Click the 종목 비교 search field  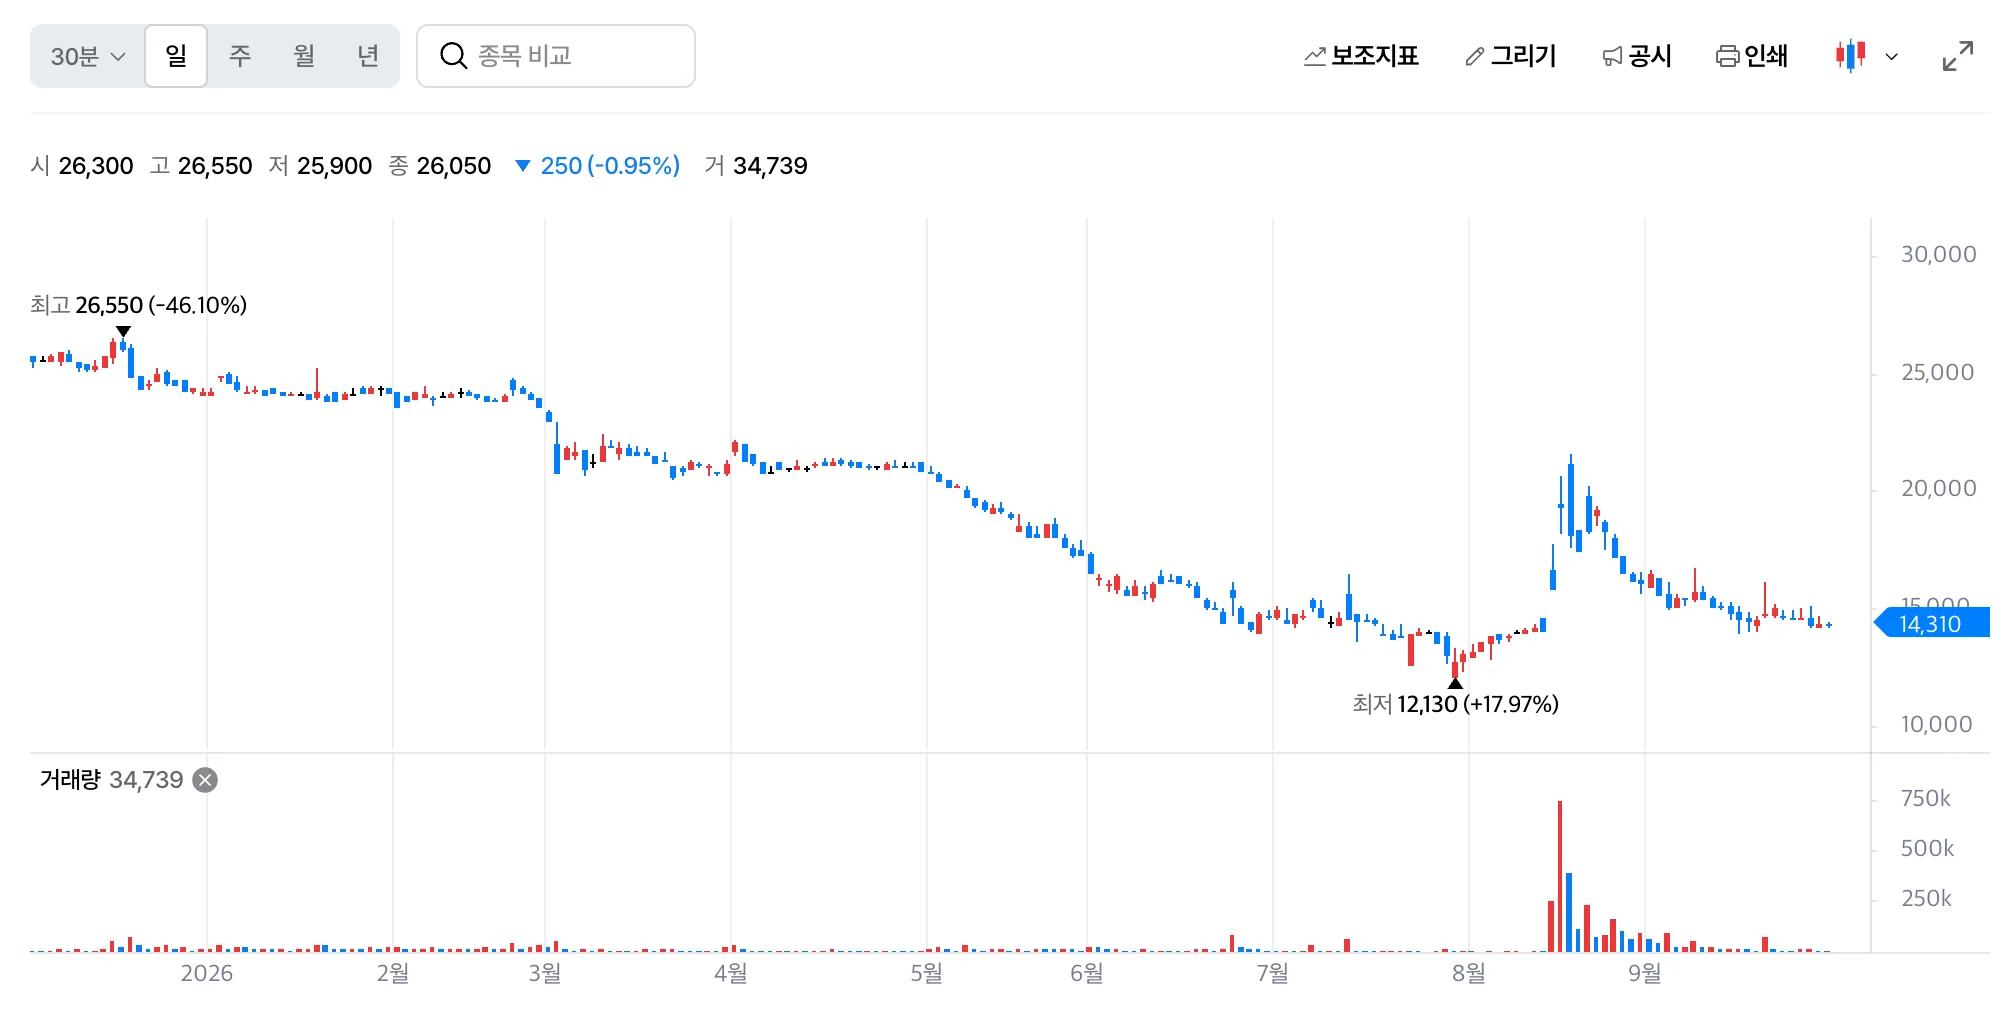coord(556,56)
